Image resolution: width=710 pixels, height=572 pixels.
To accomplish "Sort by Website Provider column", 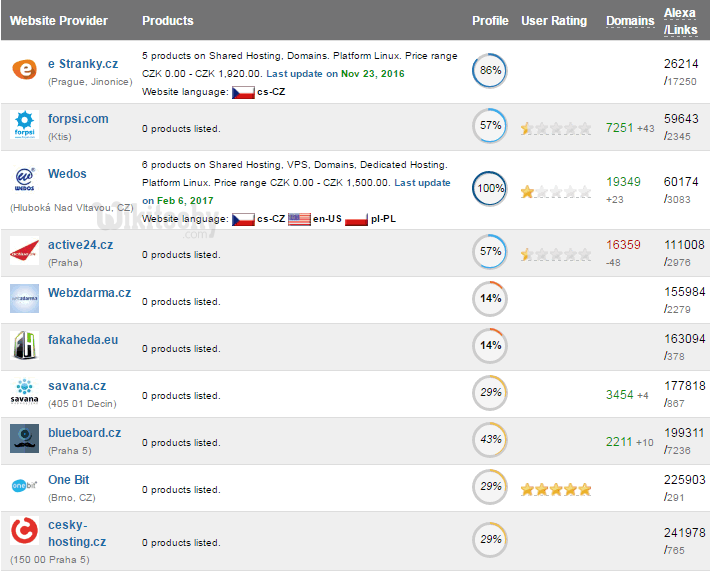I will click(59, 21).
